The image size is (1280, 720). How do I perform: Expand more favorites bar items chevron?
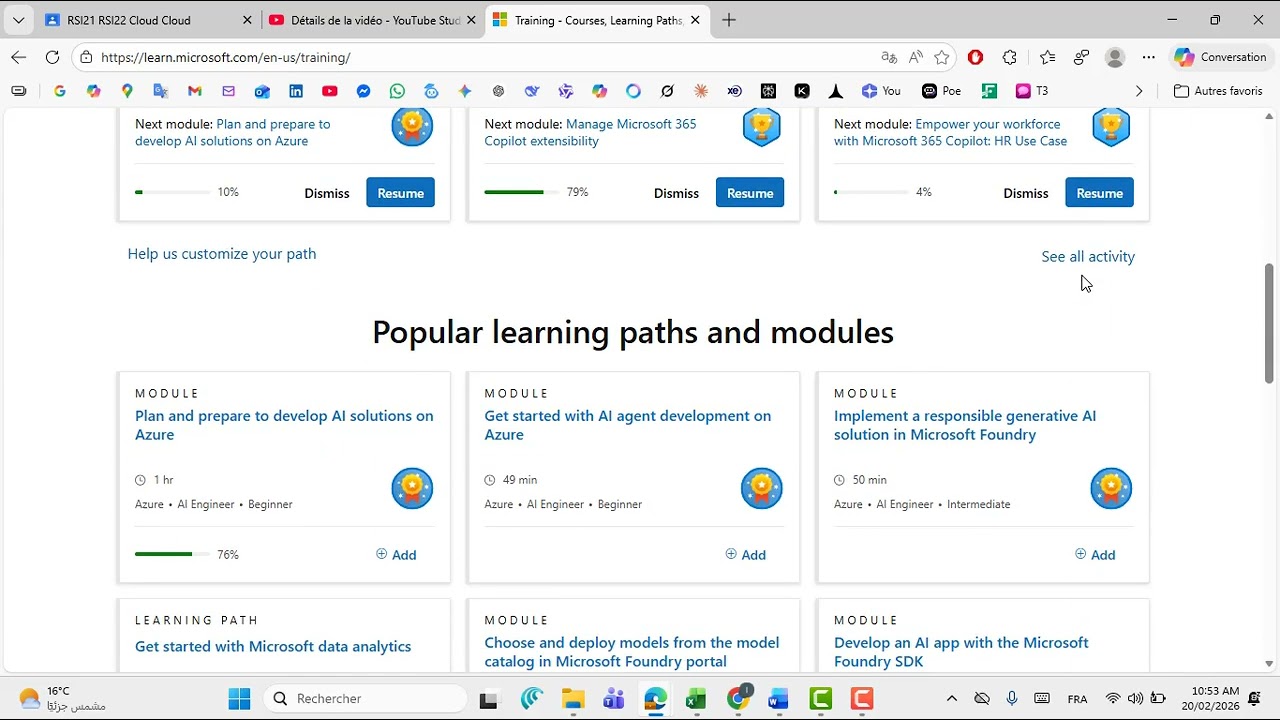pyautogui.click(x=1139, y=91)
